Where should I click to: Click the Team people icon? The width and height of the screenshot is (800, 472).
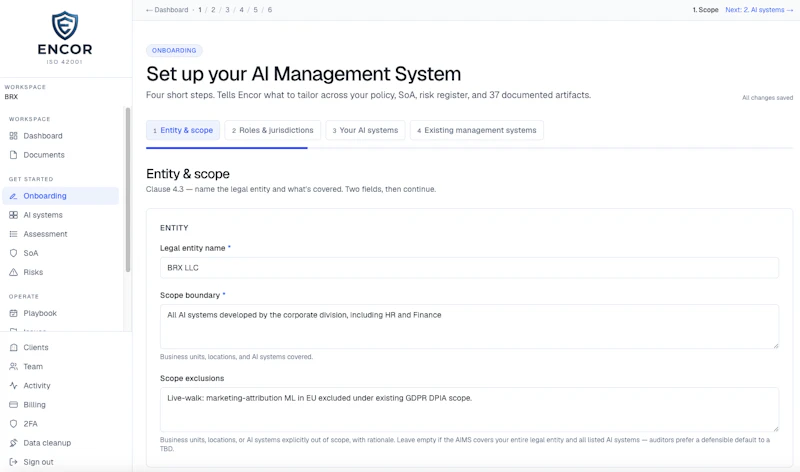[13, 366]
